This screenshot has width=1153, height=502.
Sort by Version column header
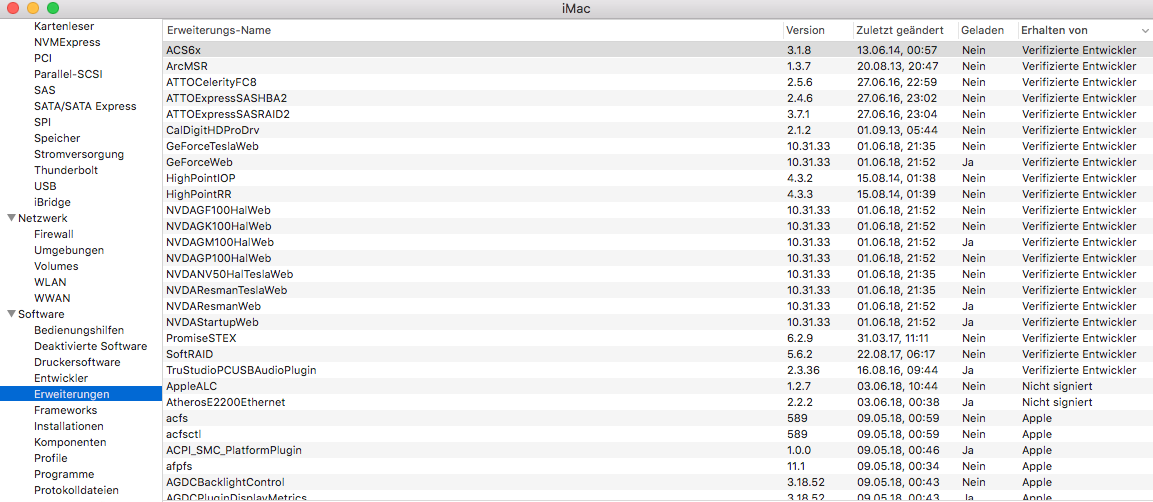pos(805,30)
